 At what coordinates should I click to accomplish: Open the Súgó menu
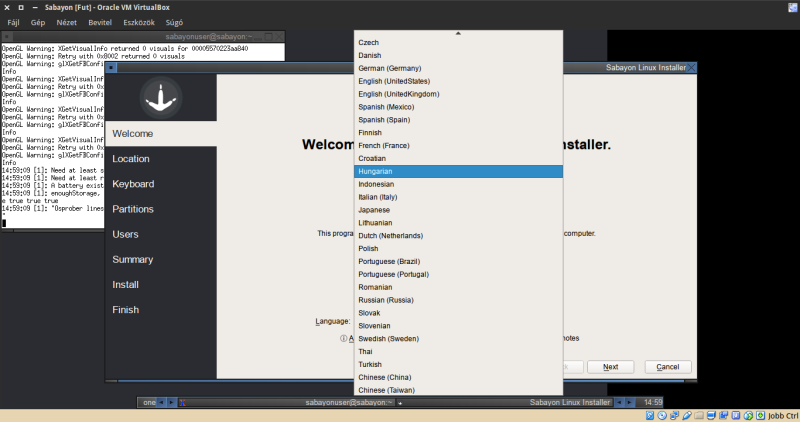point(174,22)
